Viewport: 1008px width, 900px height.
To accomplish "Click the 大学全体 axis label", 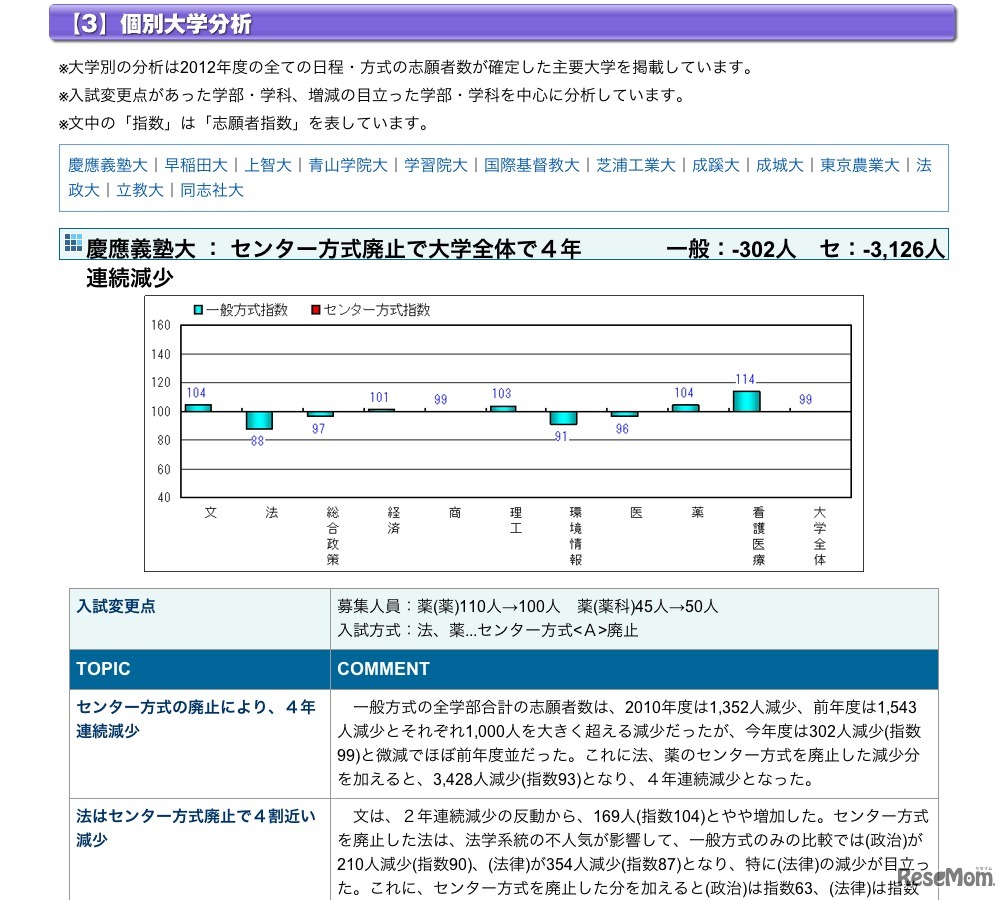I will point(820,536).
